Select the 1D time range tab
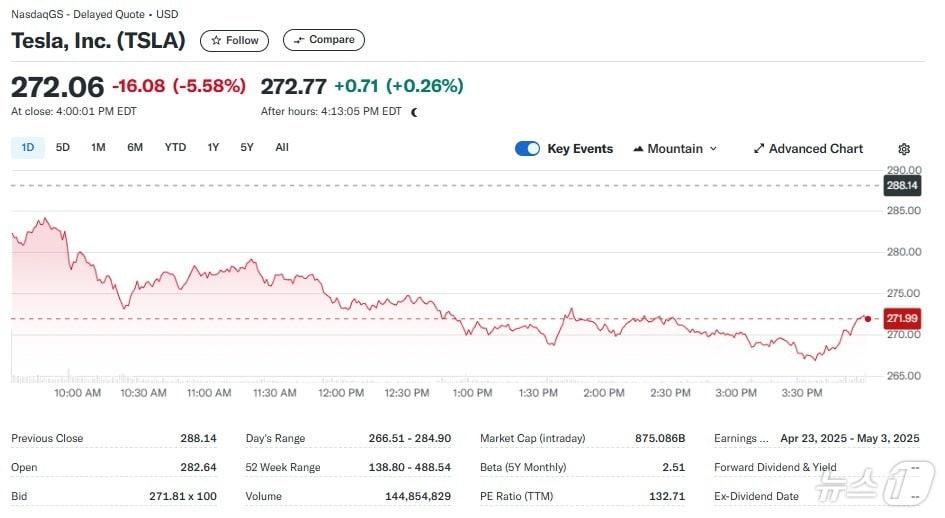This screenshot has height=518, width=945. pos(28,148)
